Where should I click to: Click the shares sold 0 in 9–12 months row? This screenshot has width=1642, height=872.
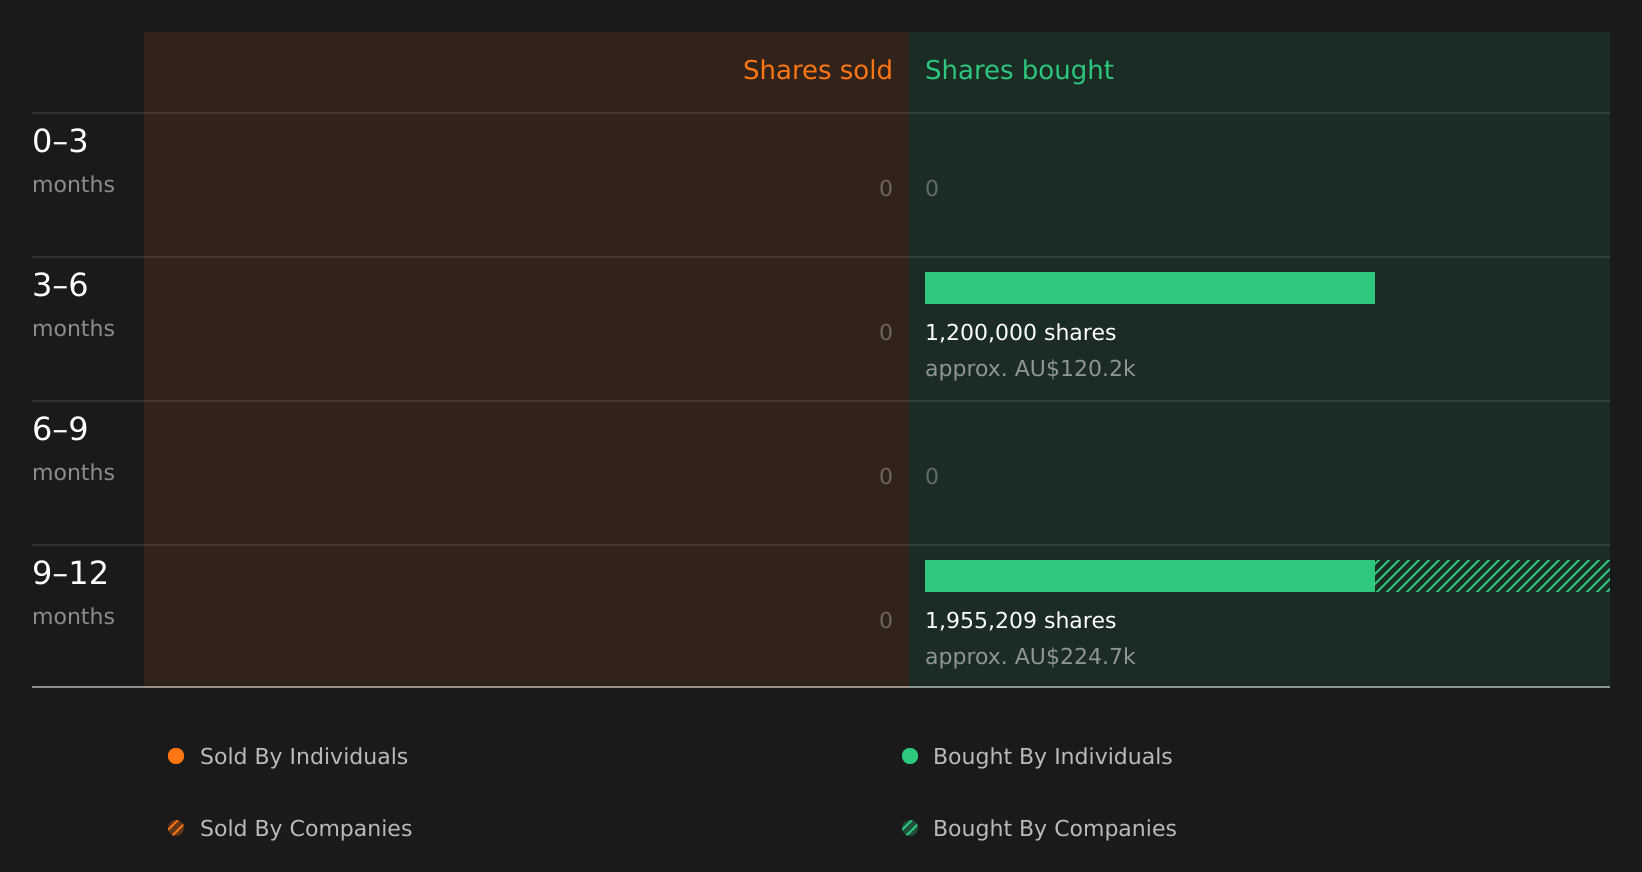[x=886, y=621]
